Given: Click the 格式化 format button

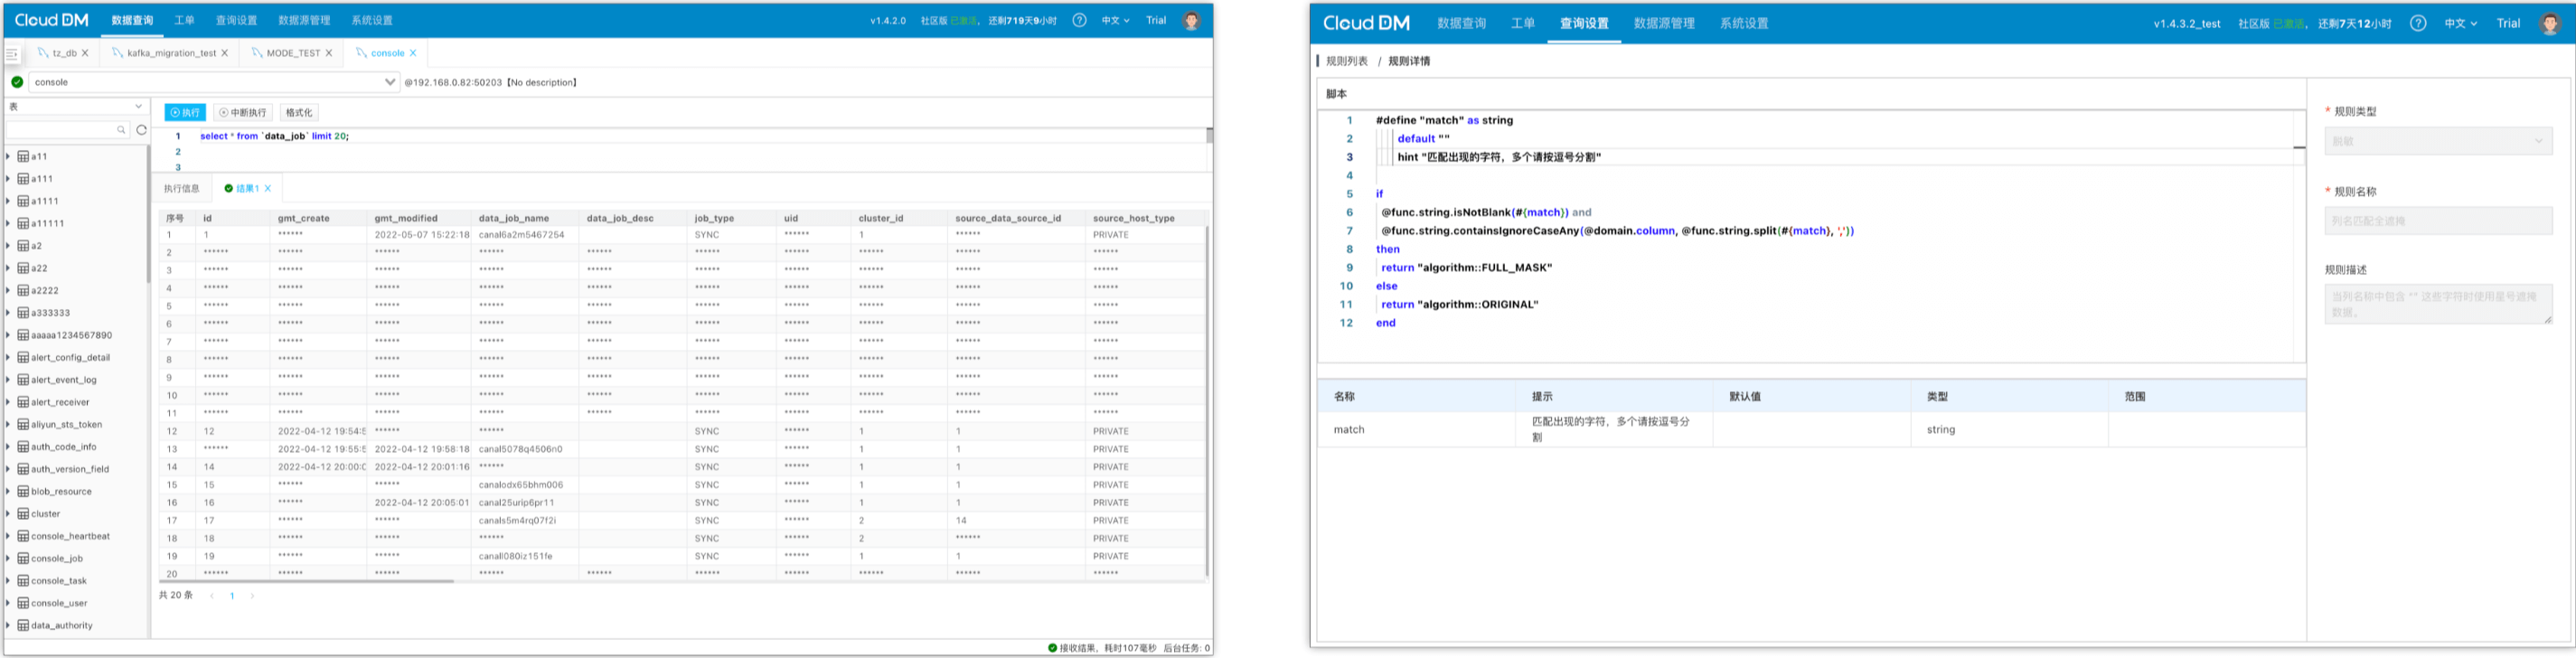Looking at the screenshot, I should click(298, 113).
